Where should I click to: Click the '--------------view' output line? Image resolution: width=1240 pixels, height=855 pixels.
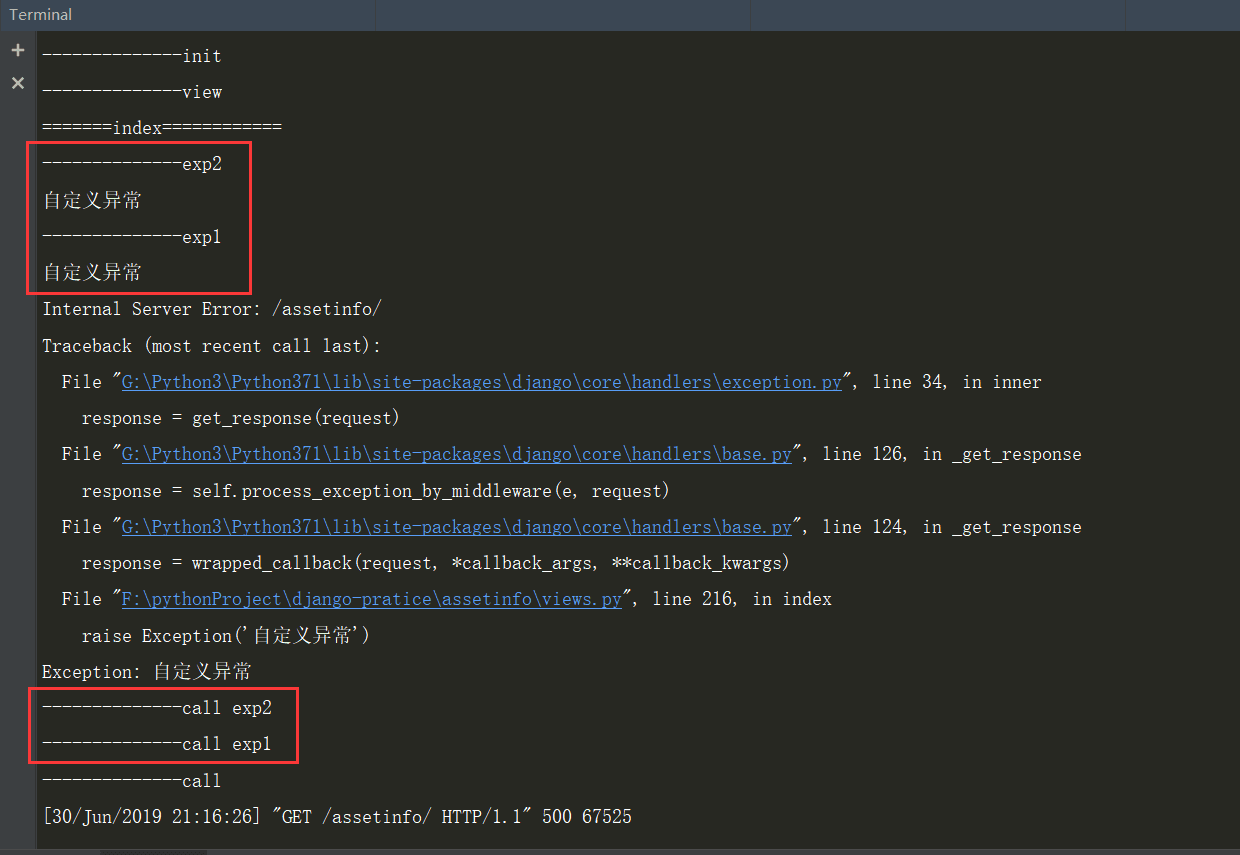pos(132,92)
